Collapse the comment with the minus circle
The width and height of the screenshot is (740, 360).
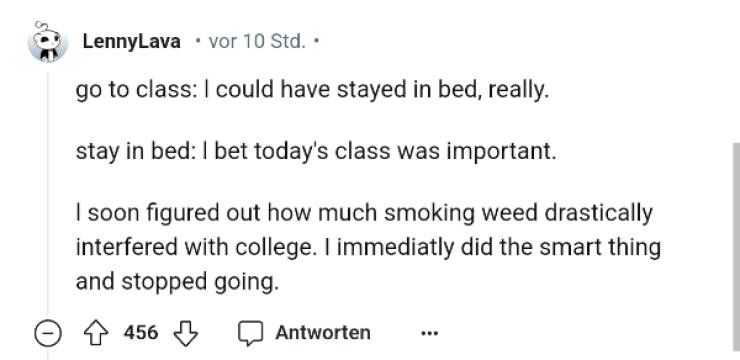click(x=48, y=334)
